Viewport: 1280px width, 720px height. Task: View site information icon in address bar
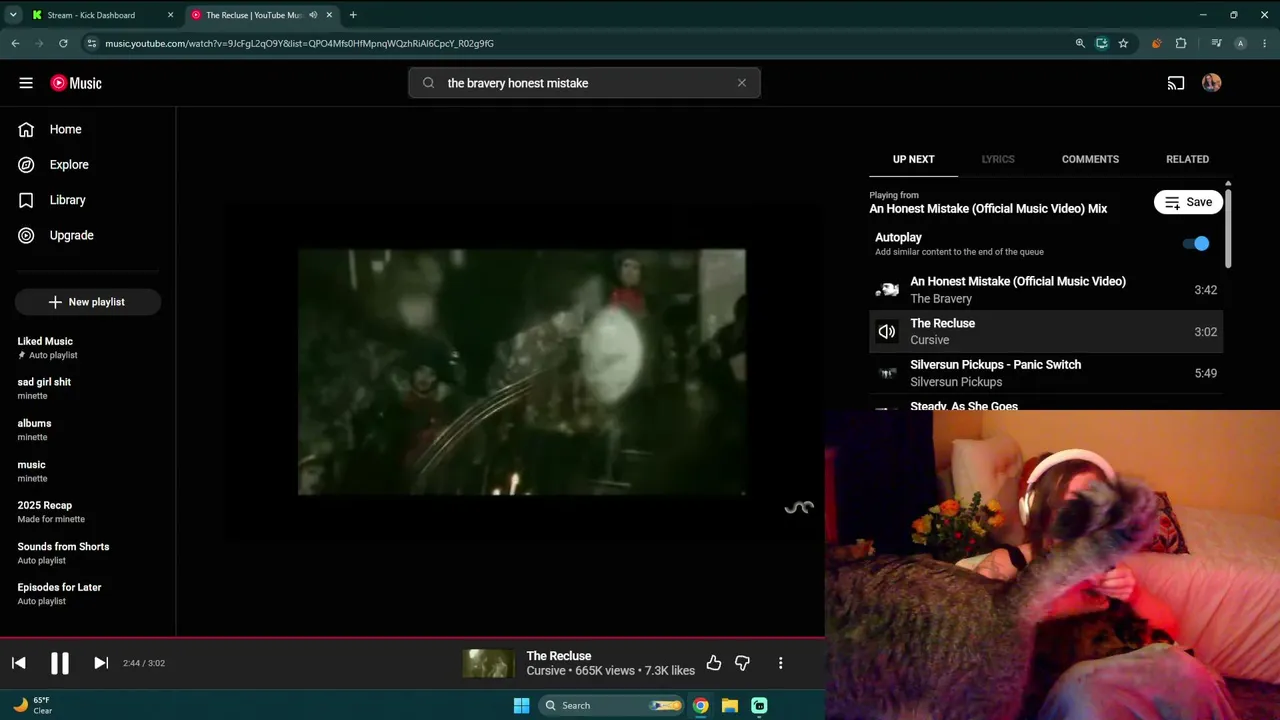point(92,43)
